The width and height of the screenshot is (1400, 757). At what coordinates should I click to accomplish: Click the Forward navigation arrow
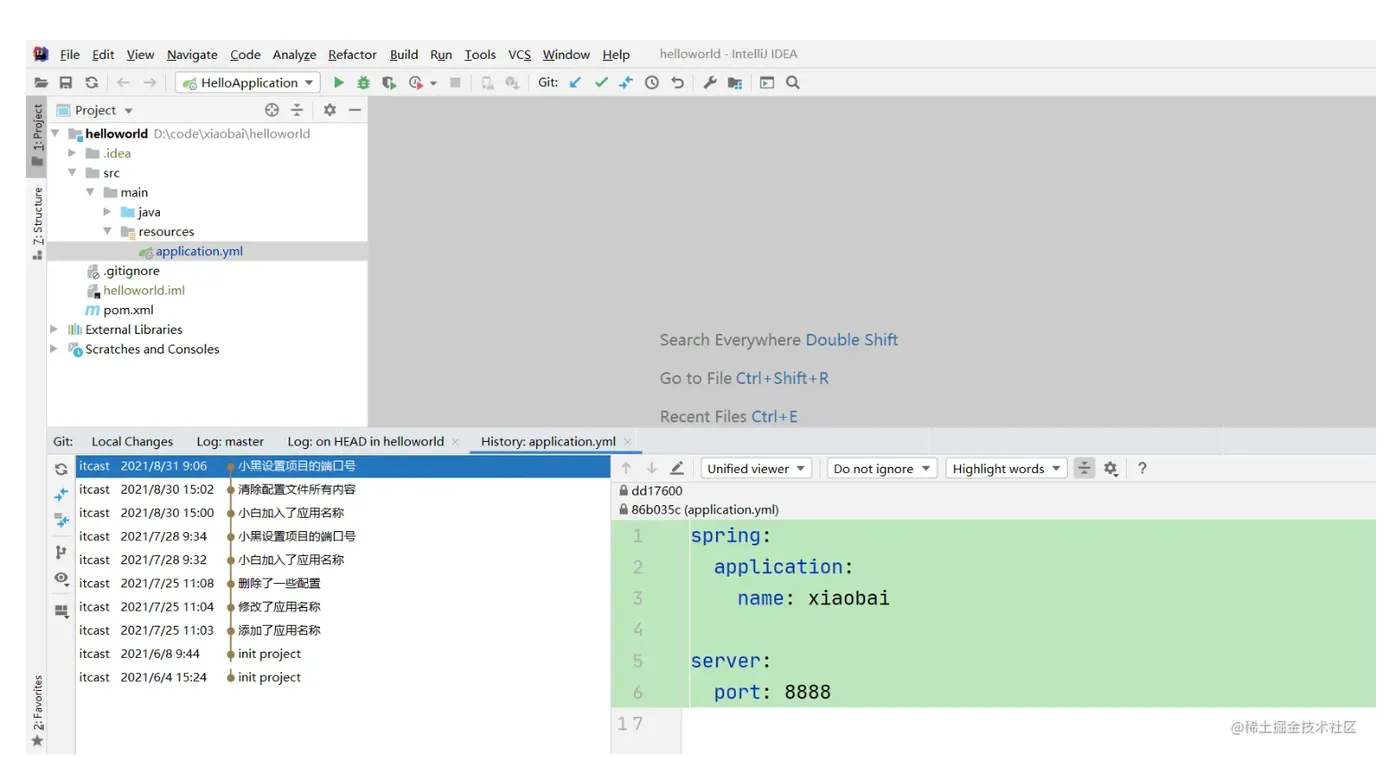click(x=150, y=83)
